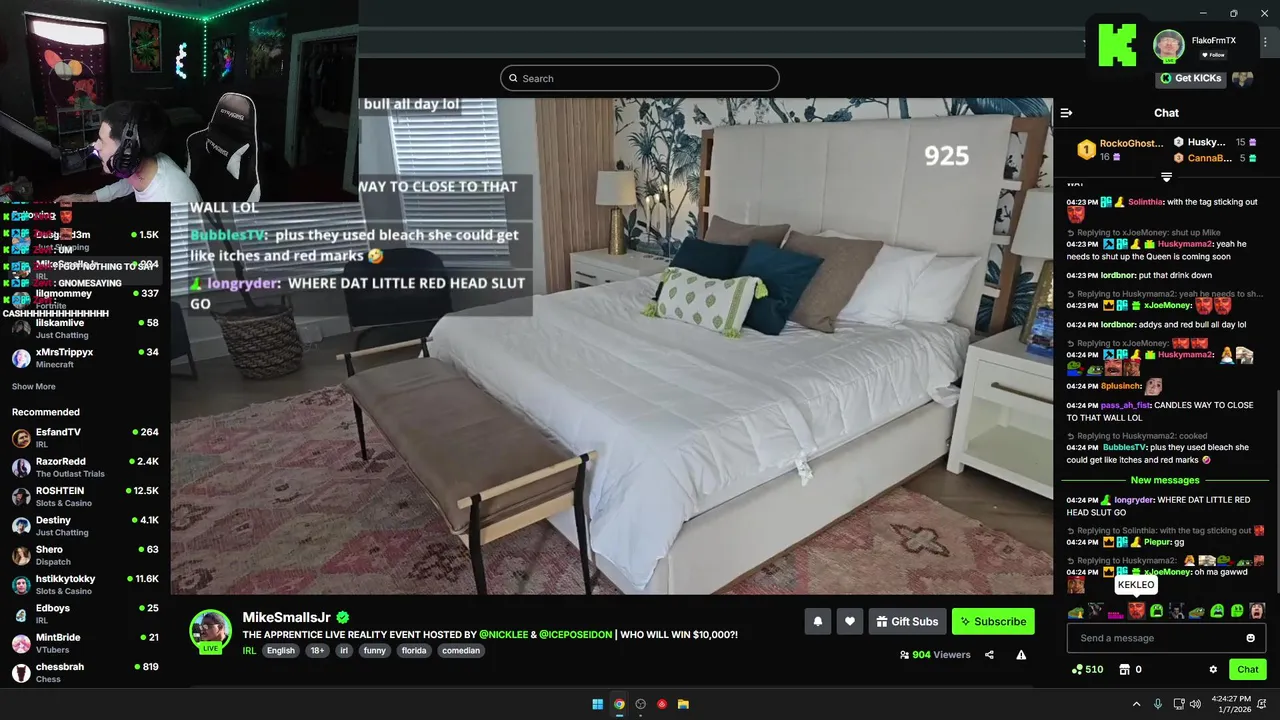Select the red angry face emote

(1136, 611)
